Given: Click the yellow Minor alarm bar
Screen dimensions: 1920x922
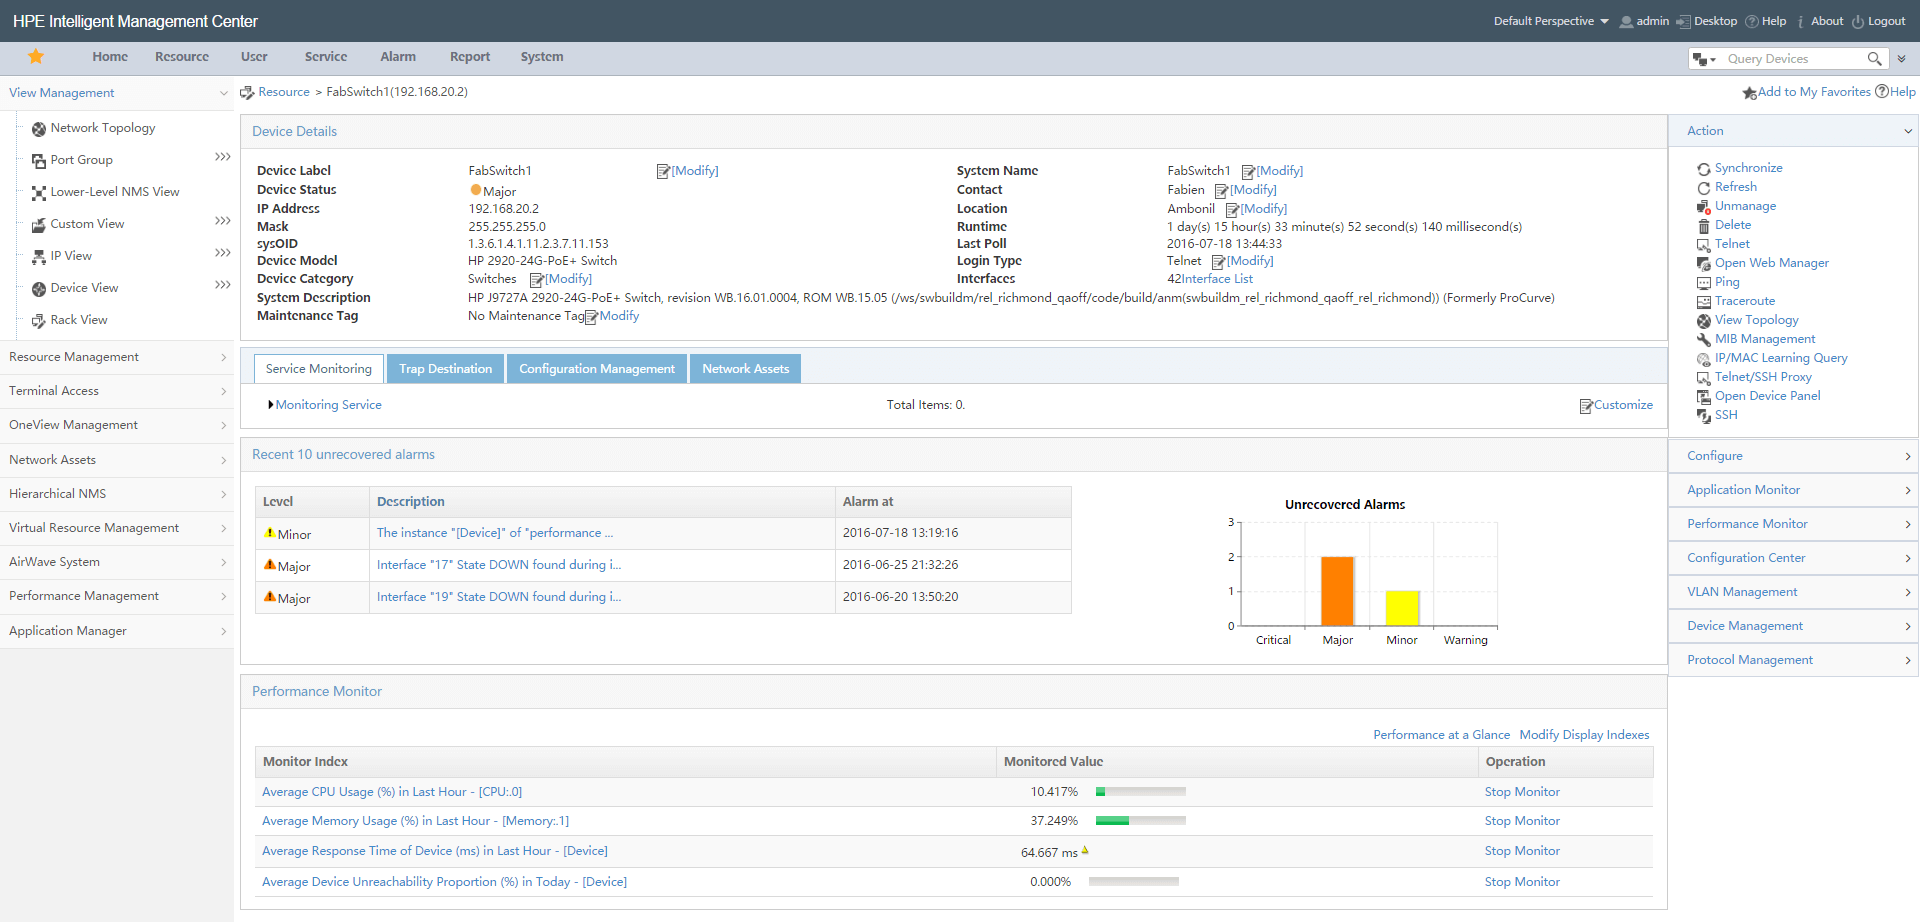Looking at the screenshot, I should [x=1402, y=608].
